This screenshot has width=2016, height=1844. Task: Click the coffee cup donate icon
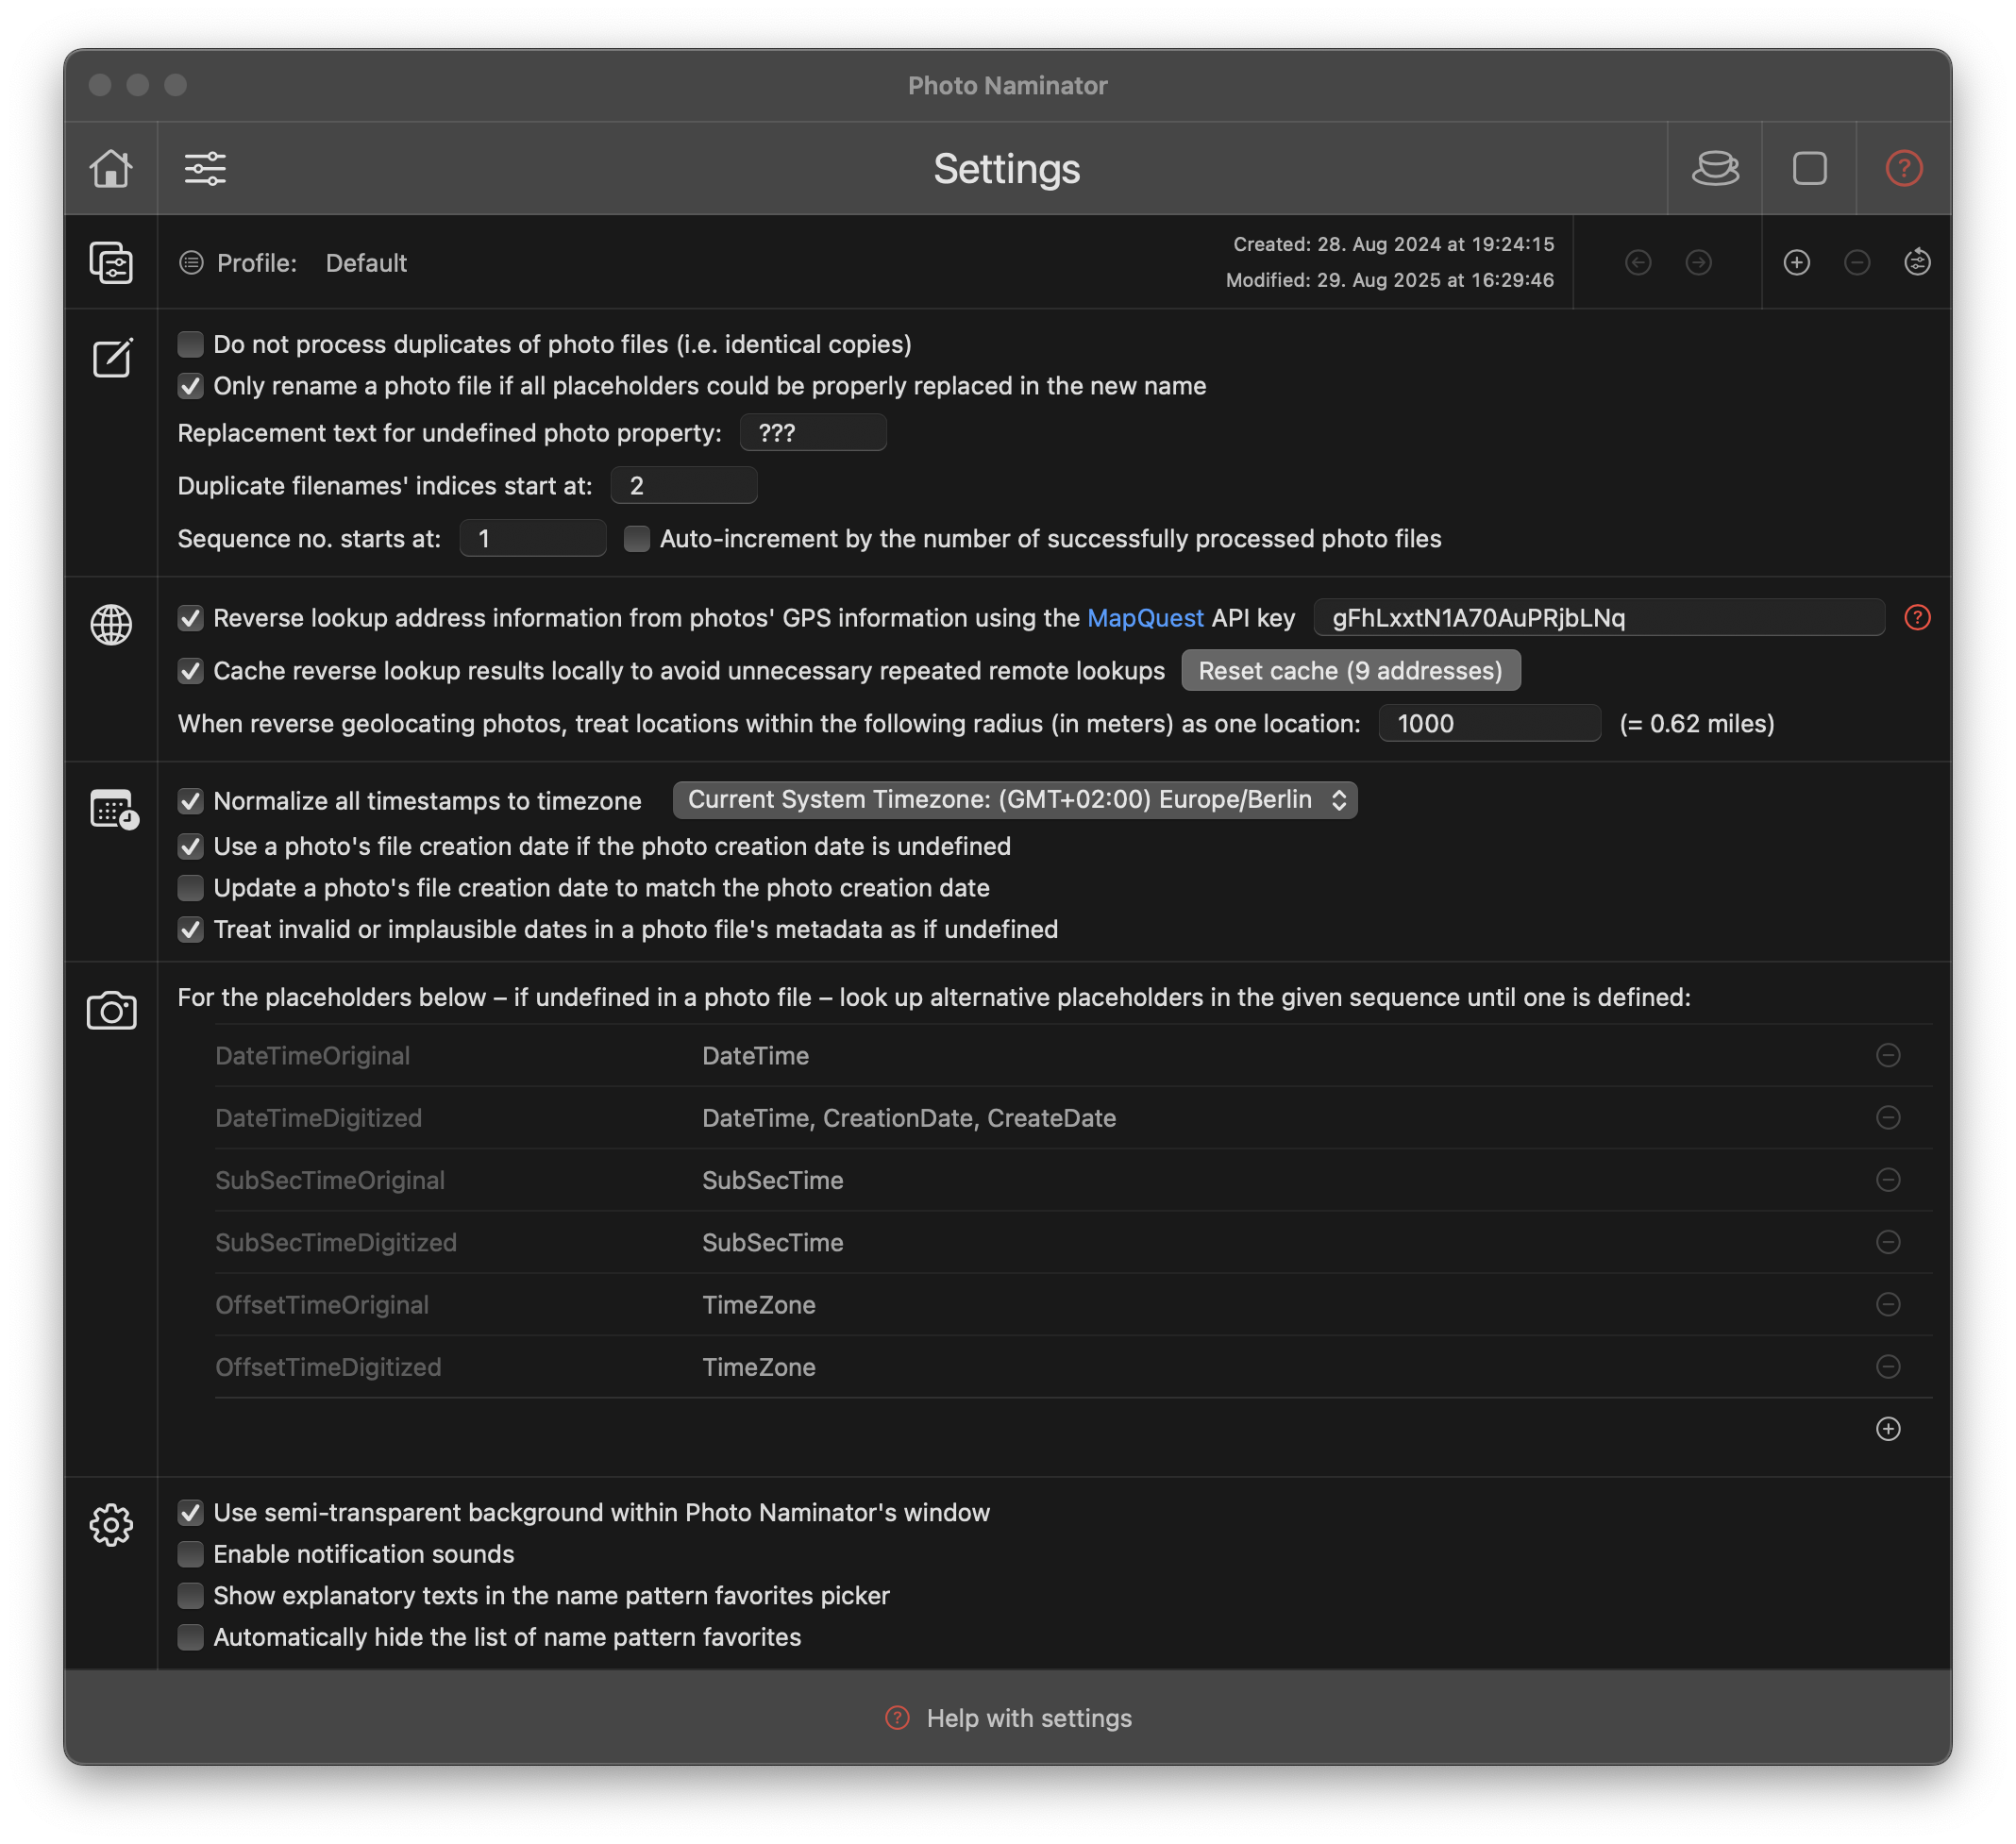pos(1715,168)
